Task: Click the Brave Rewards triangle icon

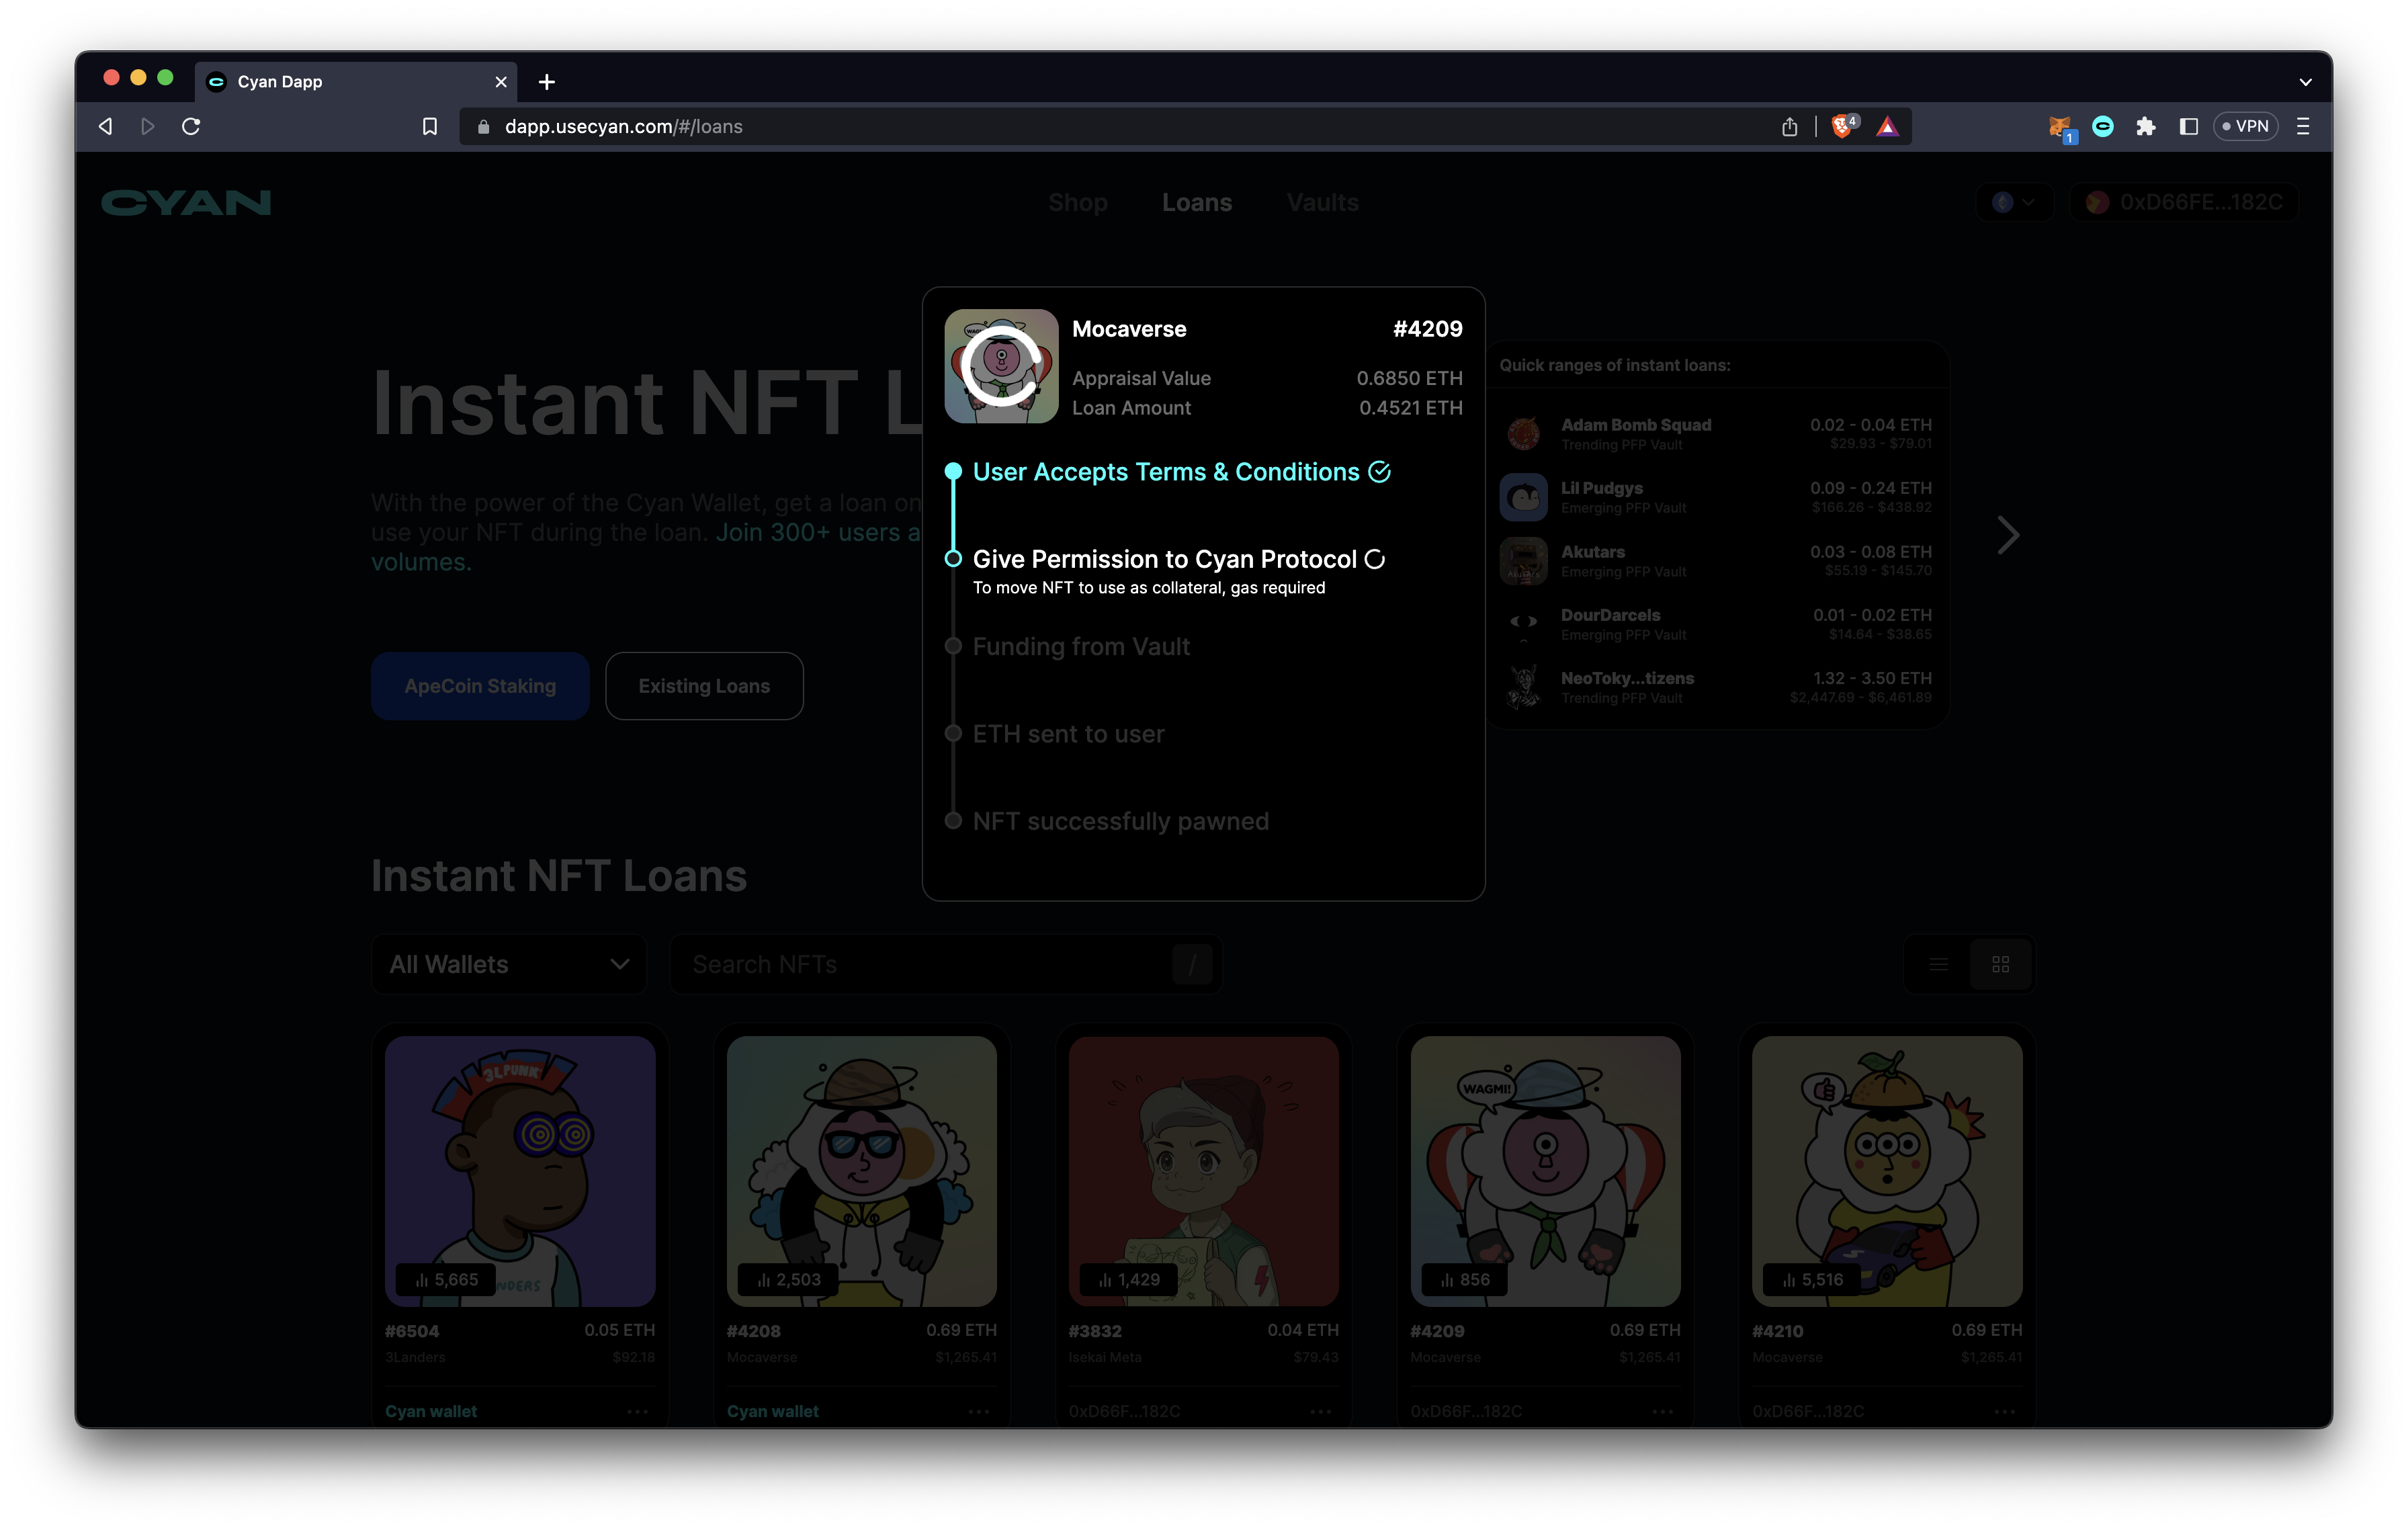Action: tap(1887, 126)
